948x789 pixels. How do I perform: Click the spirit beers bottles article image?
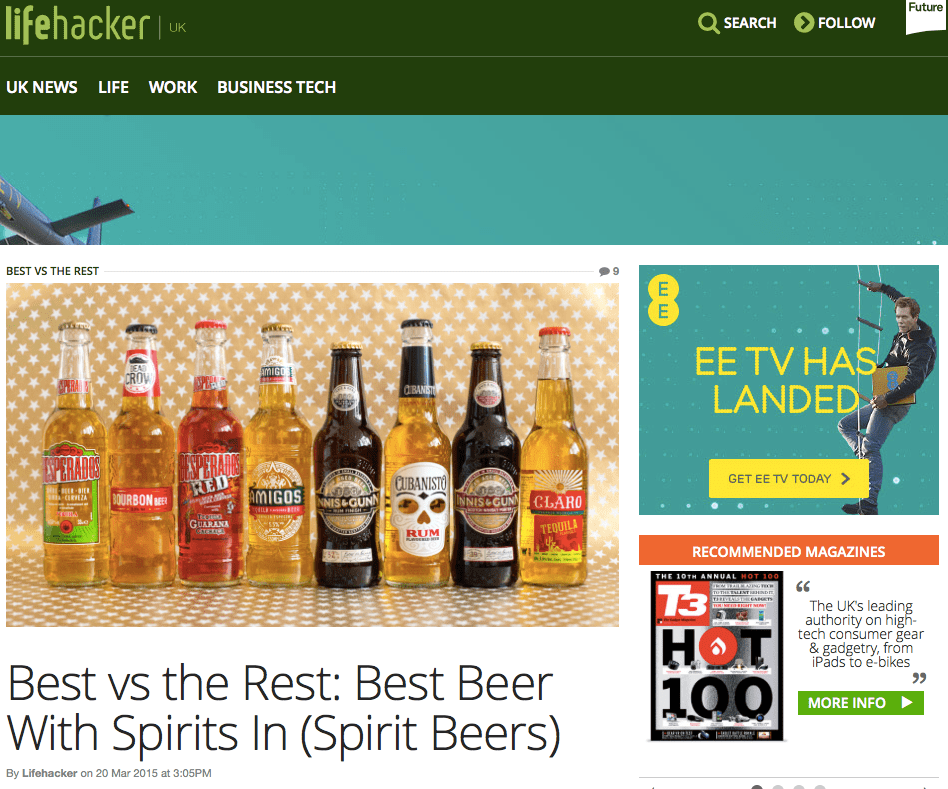[313, 455]
